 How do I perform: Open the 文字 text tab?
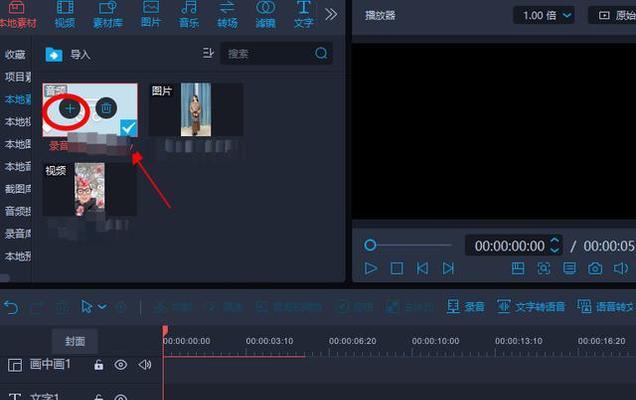[x=304, y=15]
